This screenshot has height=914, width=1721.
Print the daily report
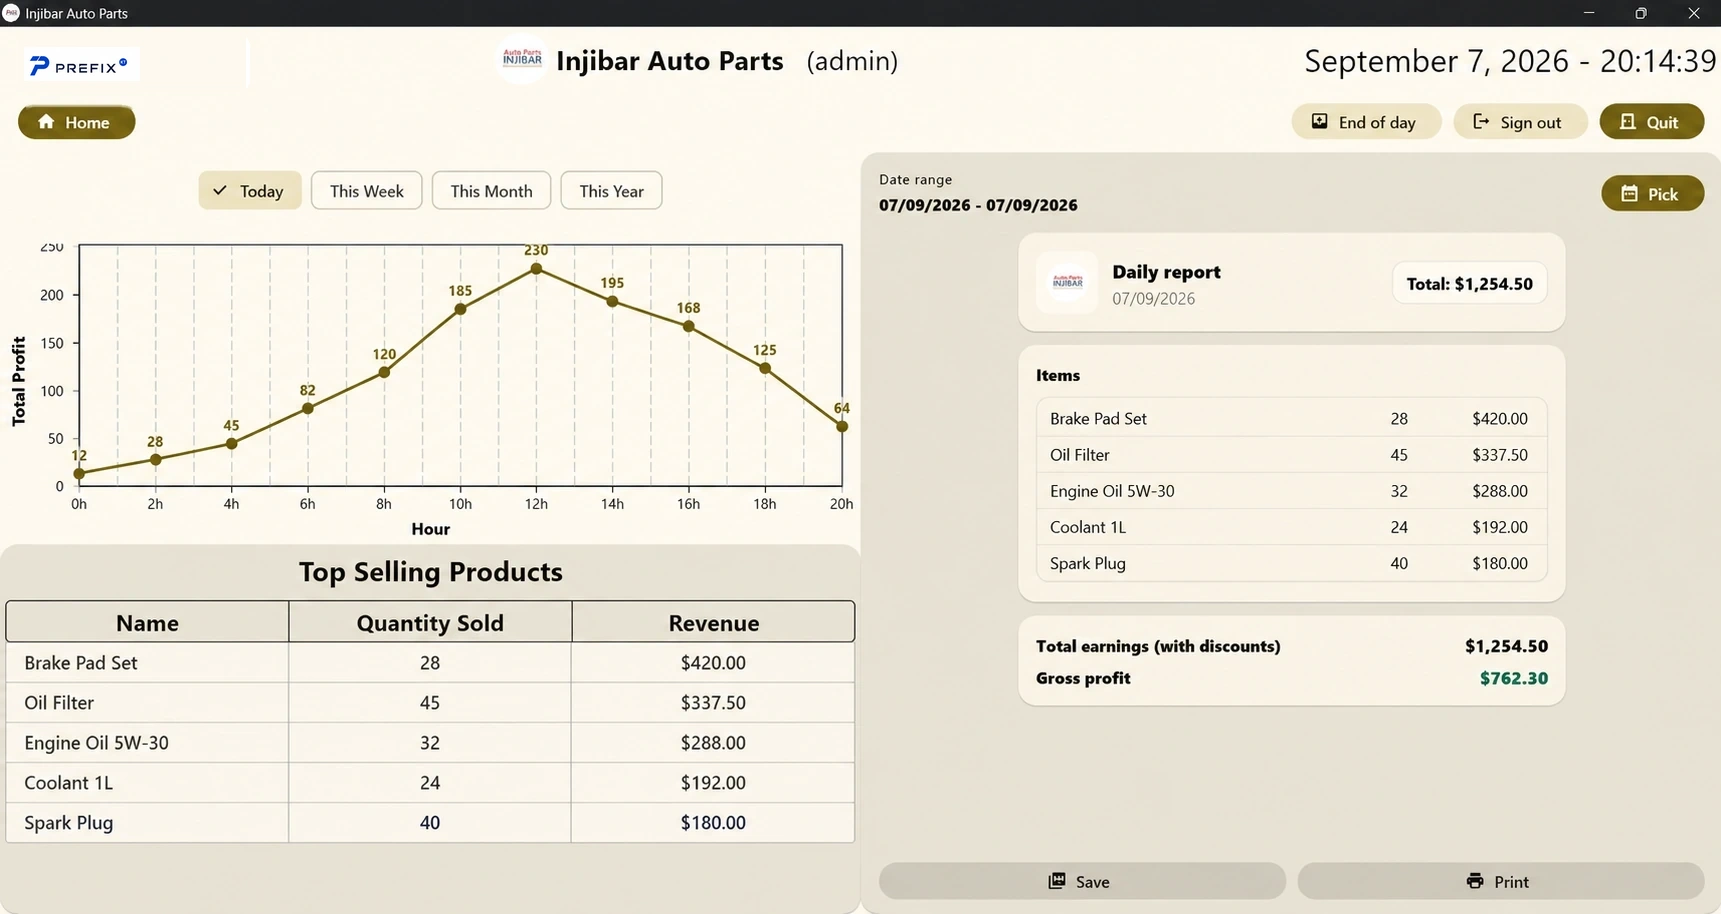(1500, 881)
